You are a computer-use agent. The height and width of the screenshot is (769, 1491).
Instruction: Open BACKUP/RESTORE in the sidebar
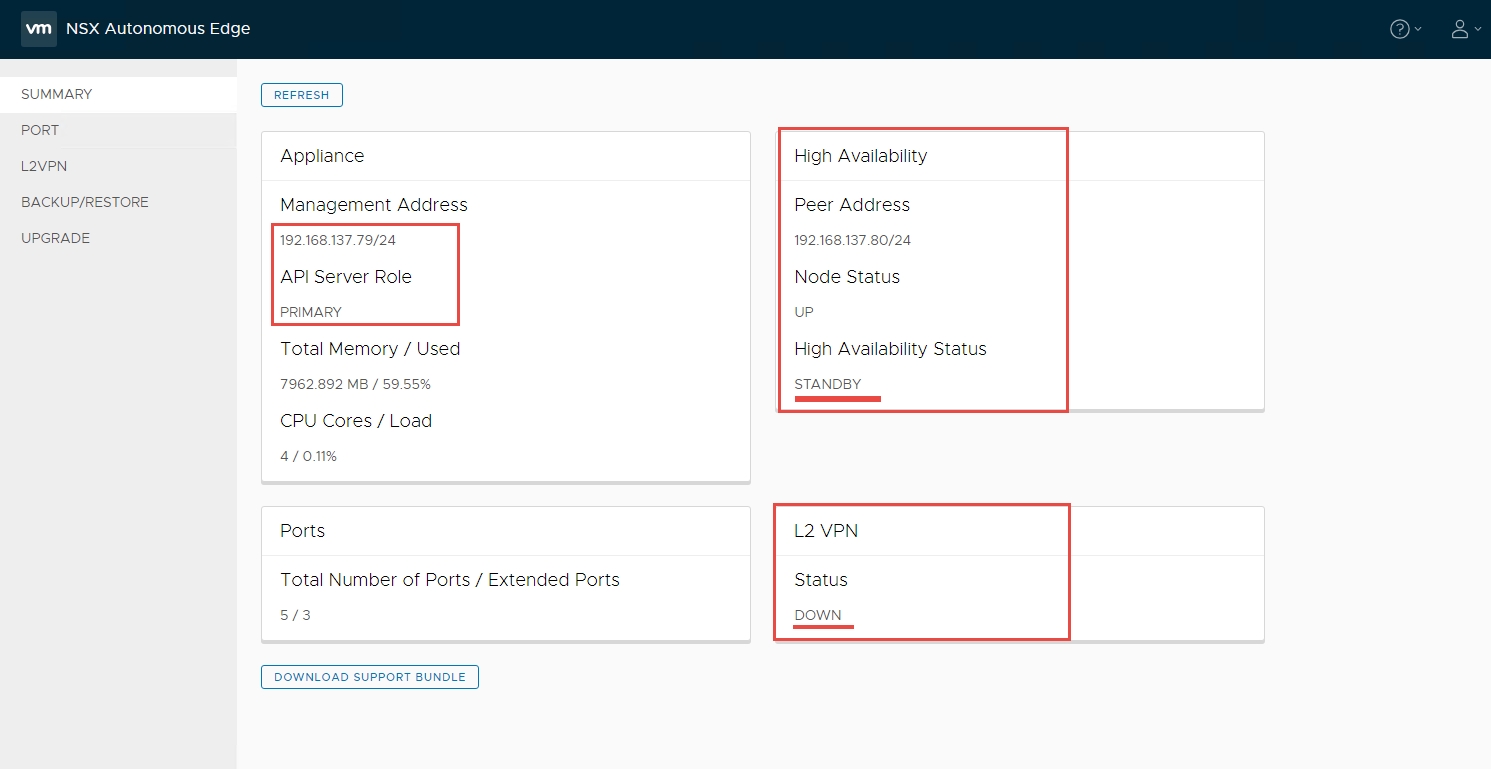coord(85,202)
